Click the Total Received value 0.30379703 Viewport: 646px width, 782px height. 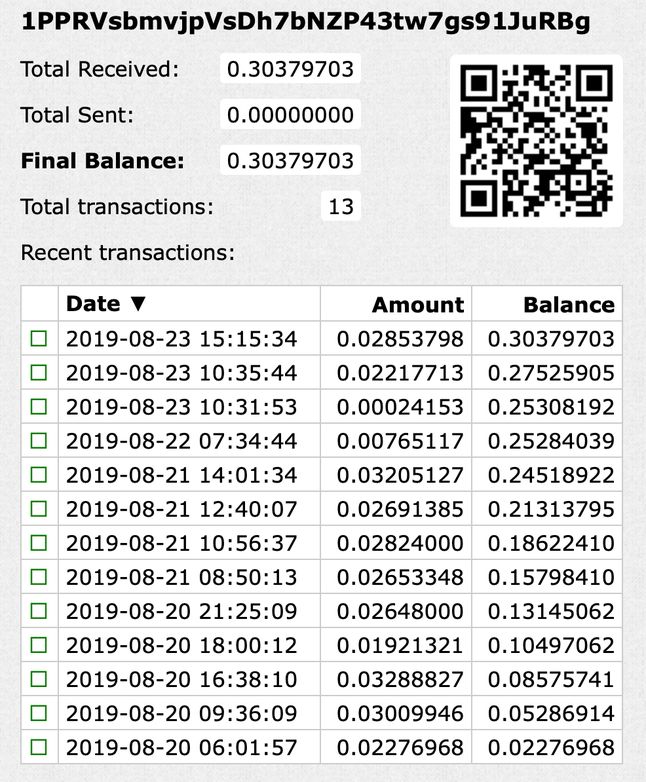pos(290,69)
